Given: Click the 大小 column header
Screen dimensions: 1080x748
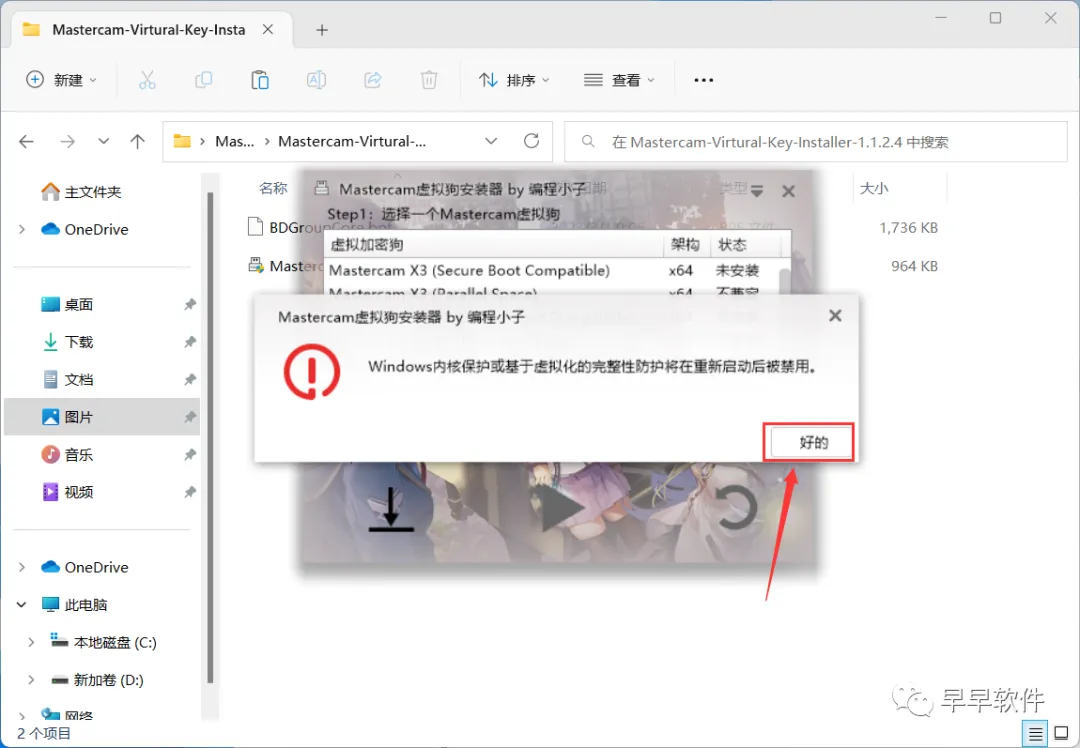Looking at the screenshot, I should tap(875, 188).
